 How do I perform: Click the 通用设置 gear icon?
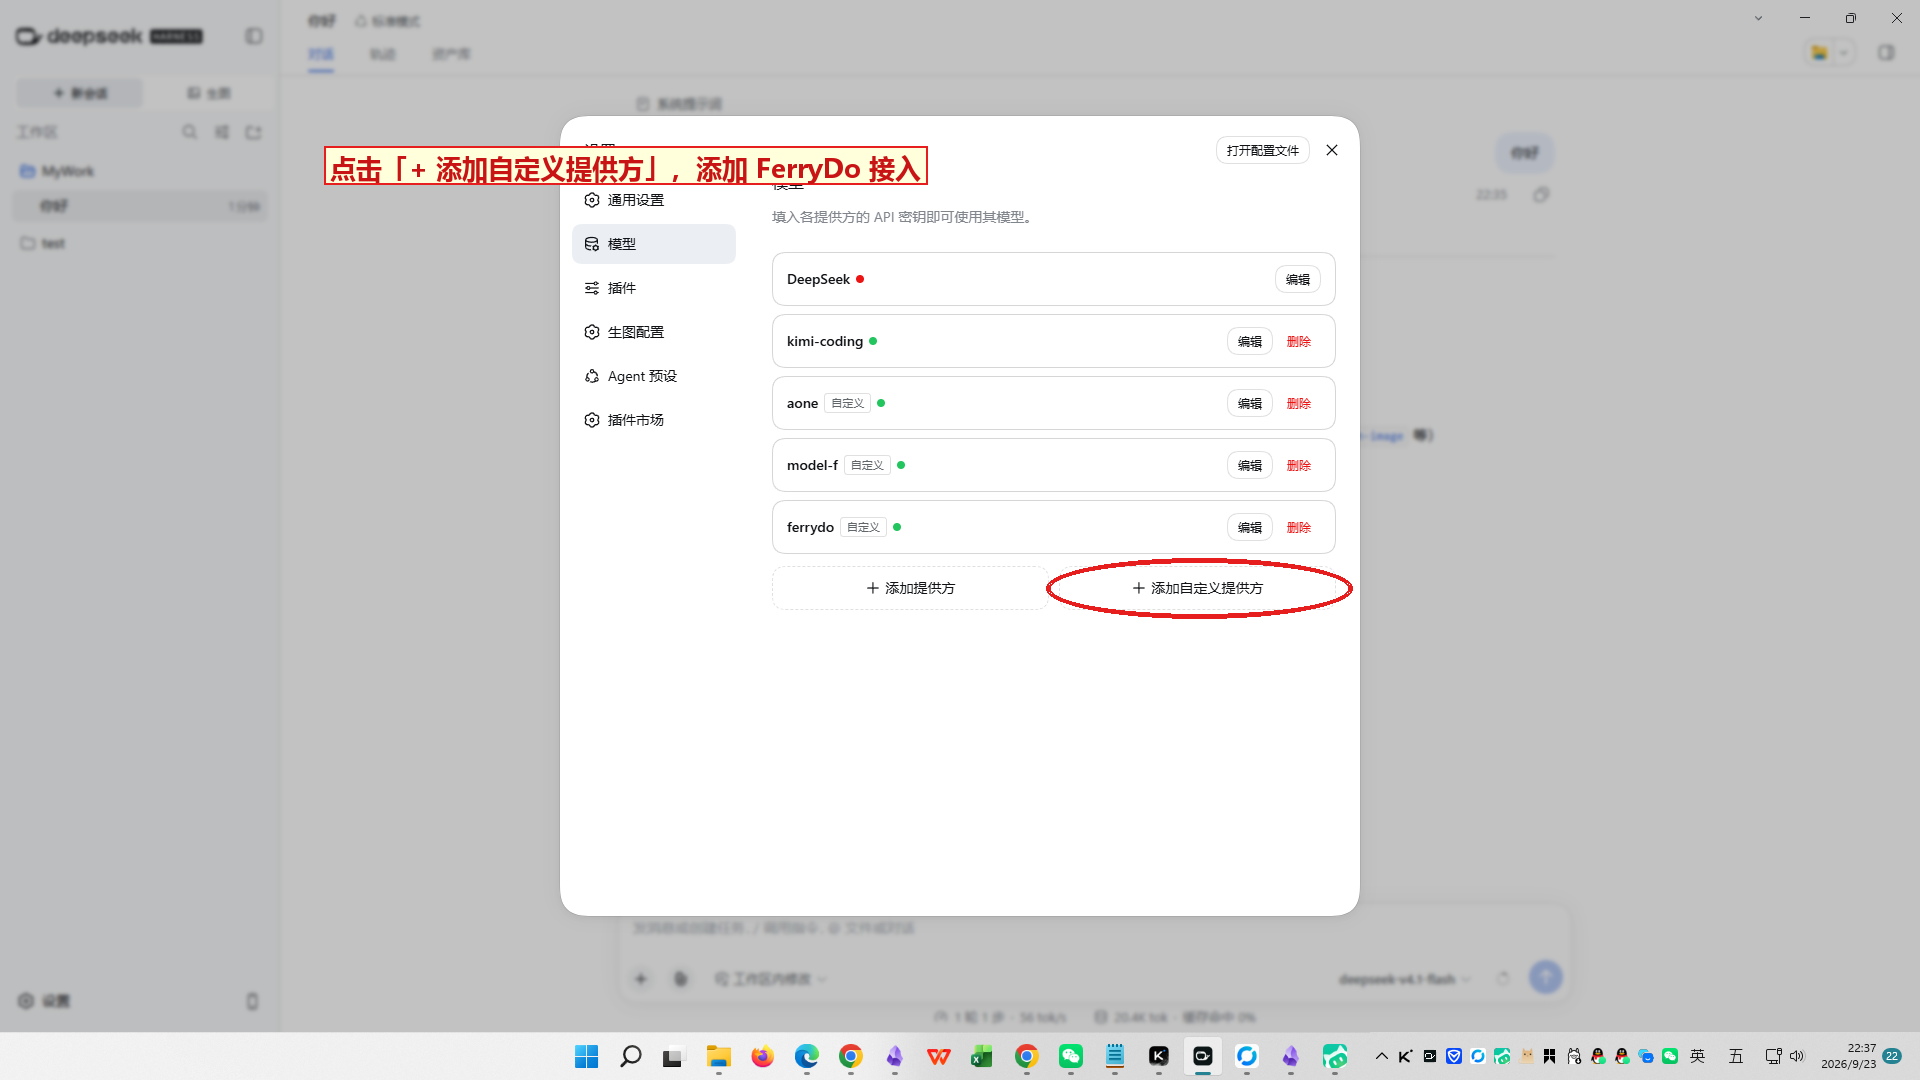[x=592, y=200]
